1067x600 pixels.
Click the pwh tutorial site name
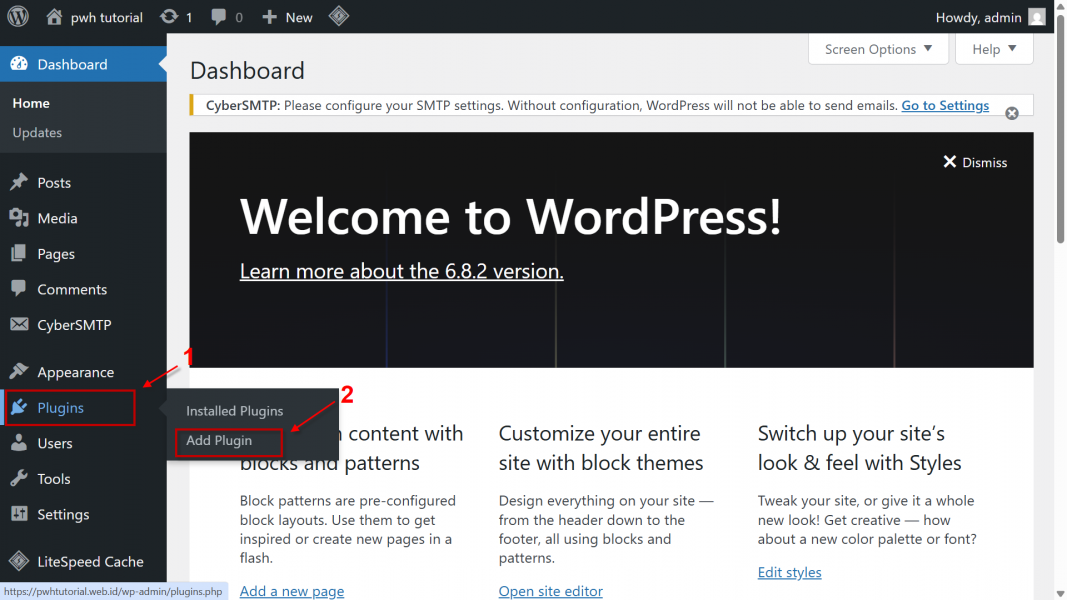pos(107,17)
